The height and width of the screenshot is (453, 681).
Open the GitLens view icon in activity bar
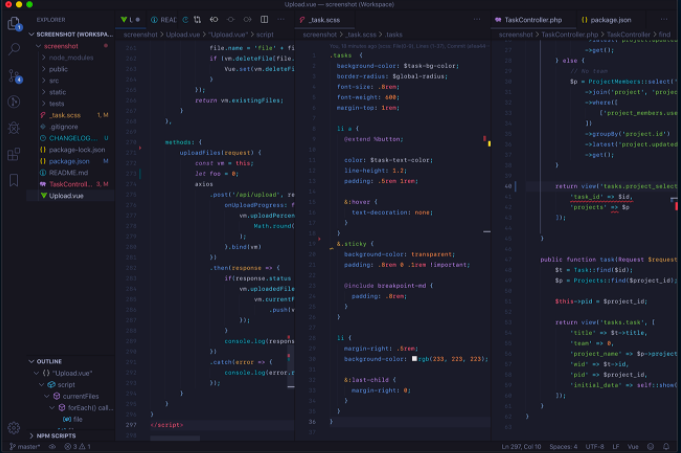click(x=14, y=102)
